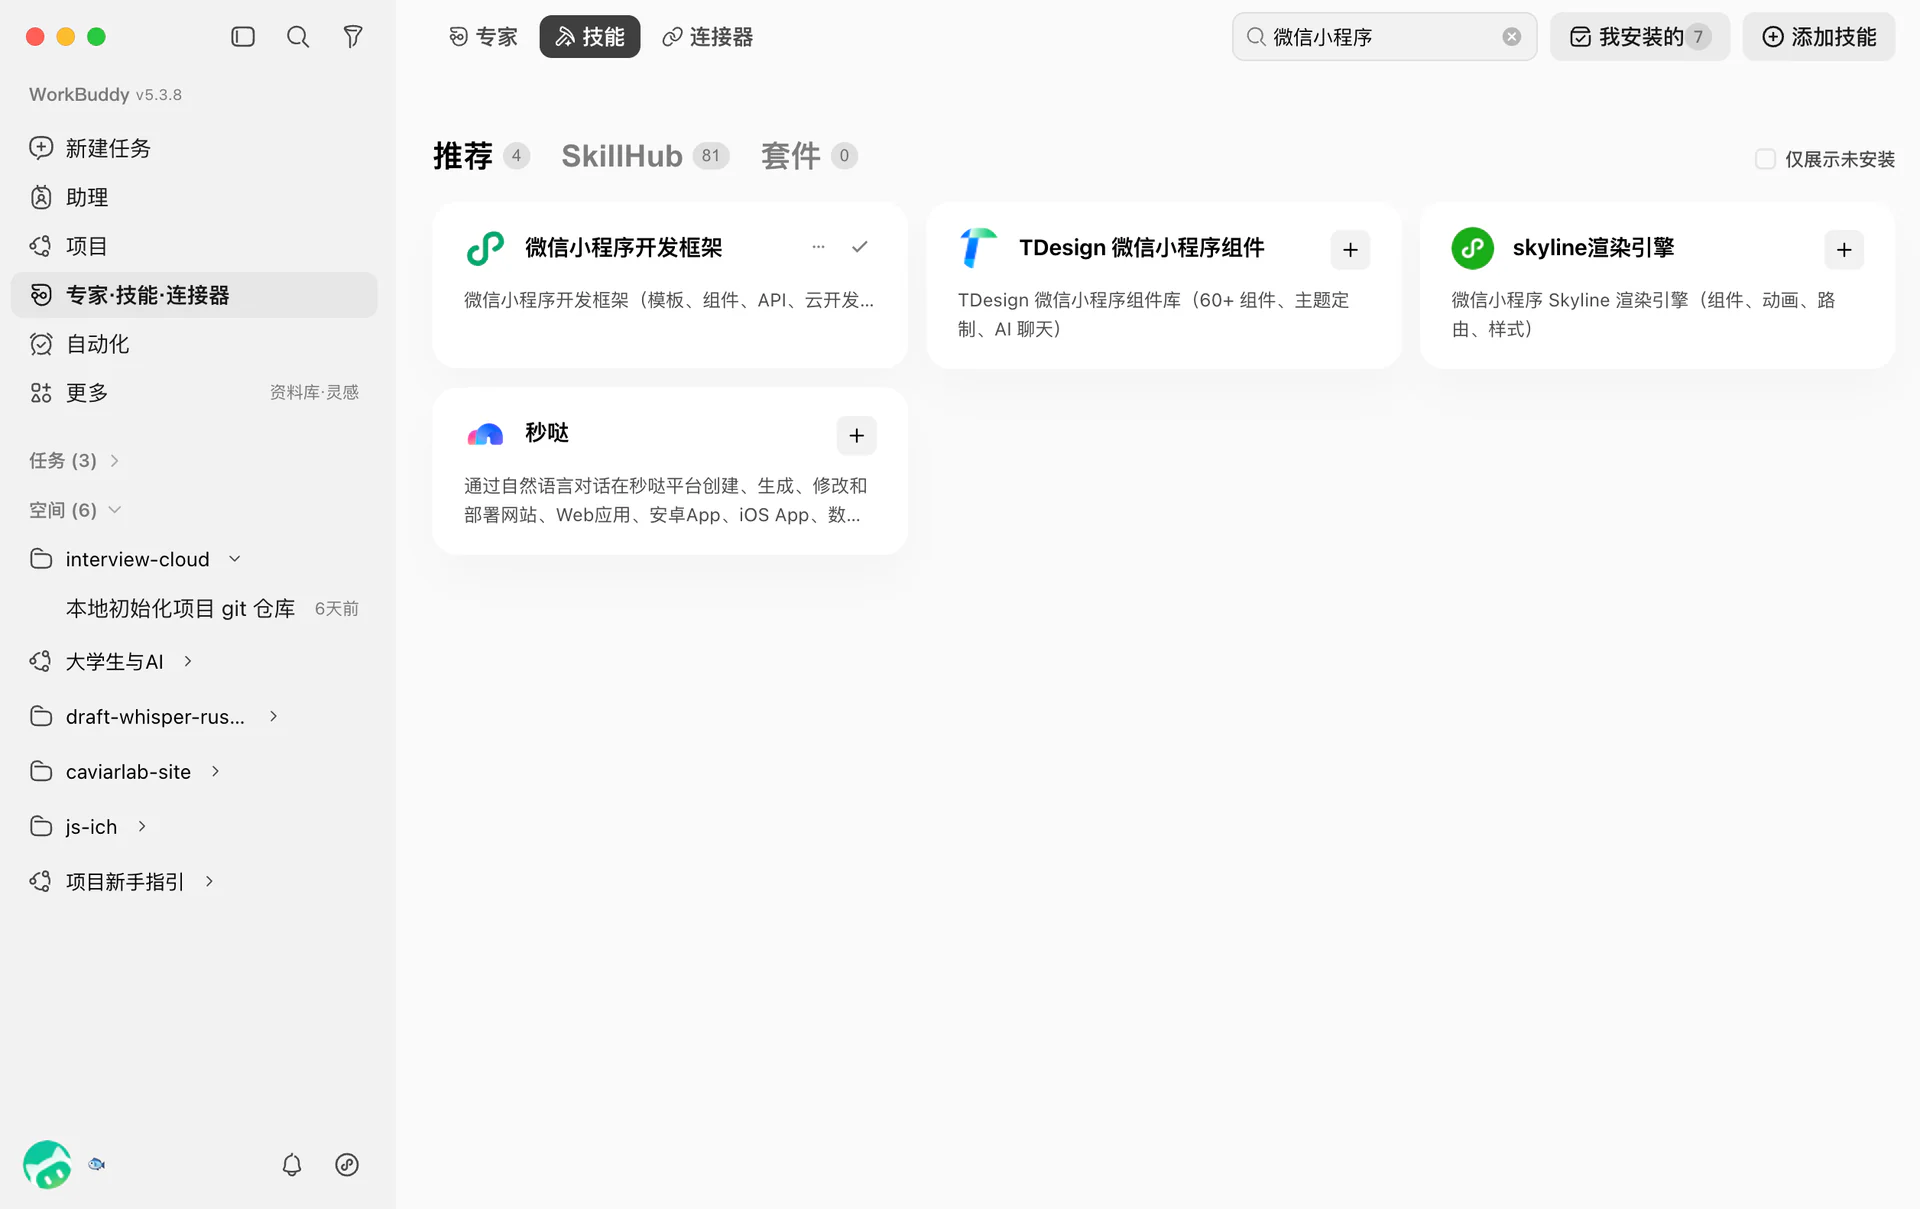The width and height of the screenshot is (1920, 1209).
Task: Focus the 微信小程序 search field
Action: pos(1384,37)
